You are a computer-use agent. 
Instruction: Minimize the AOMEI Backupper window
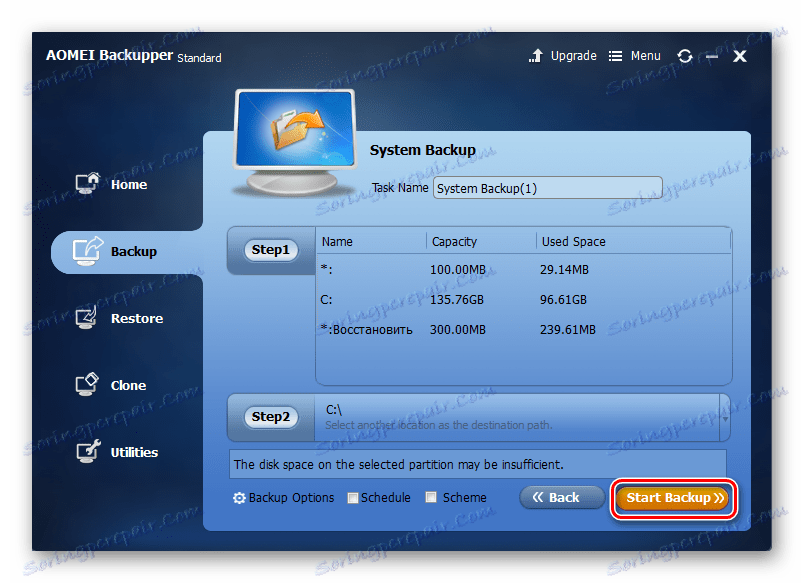[712, 56]
